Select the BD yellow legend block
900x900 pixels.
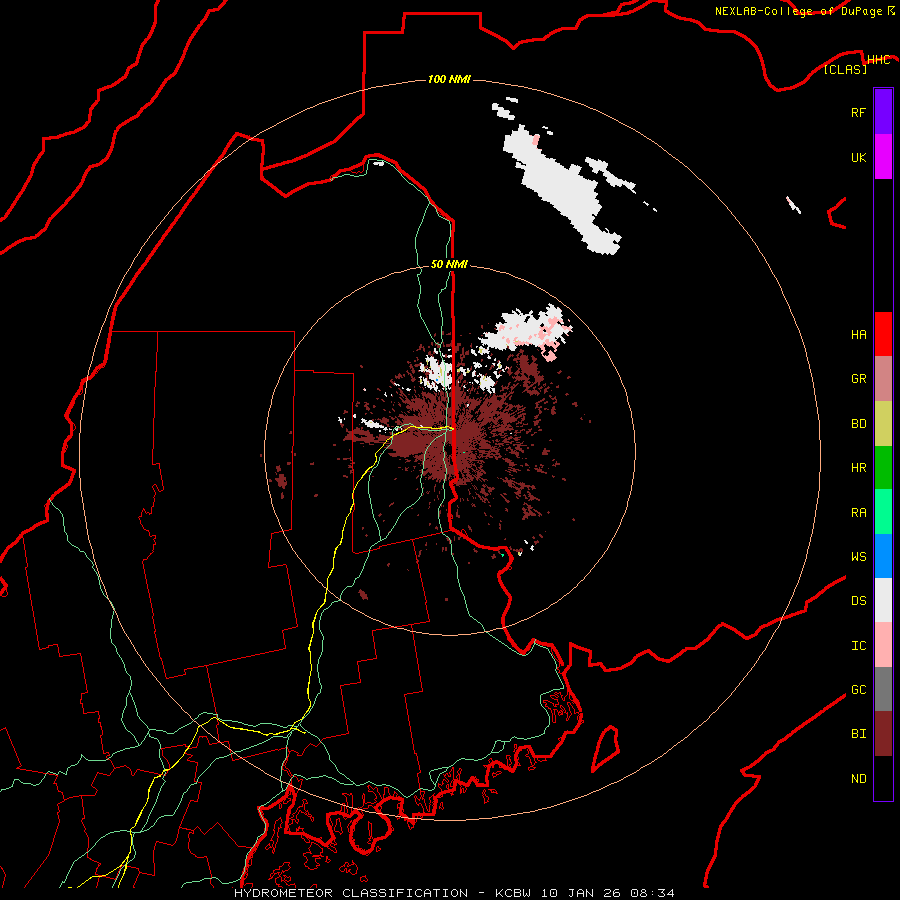point(883,424)
